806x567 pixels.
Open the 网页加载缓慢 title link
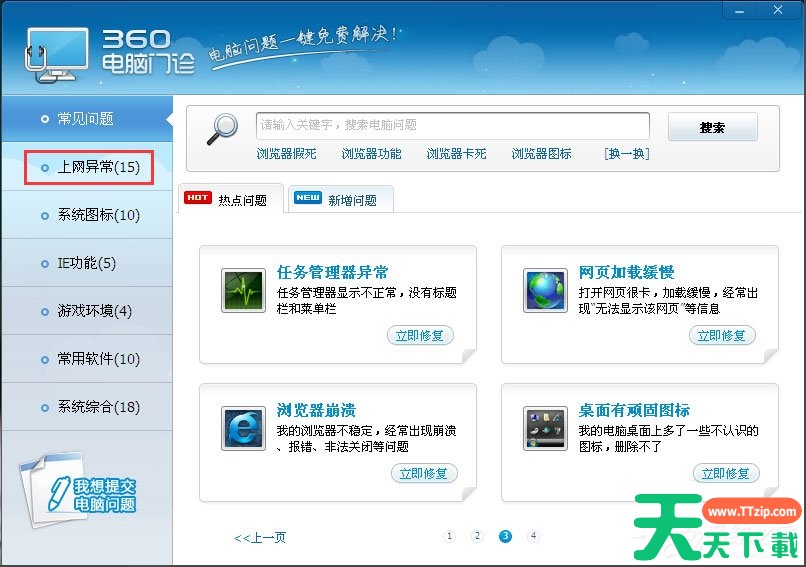(x=626, y=272)
